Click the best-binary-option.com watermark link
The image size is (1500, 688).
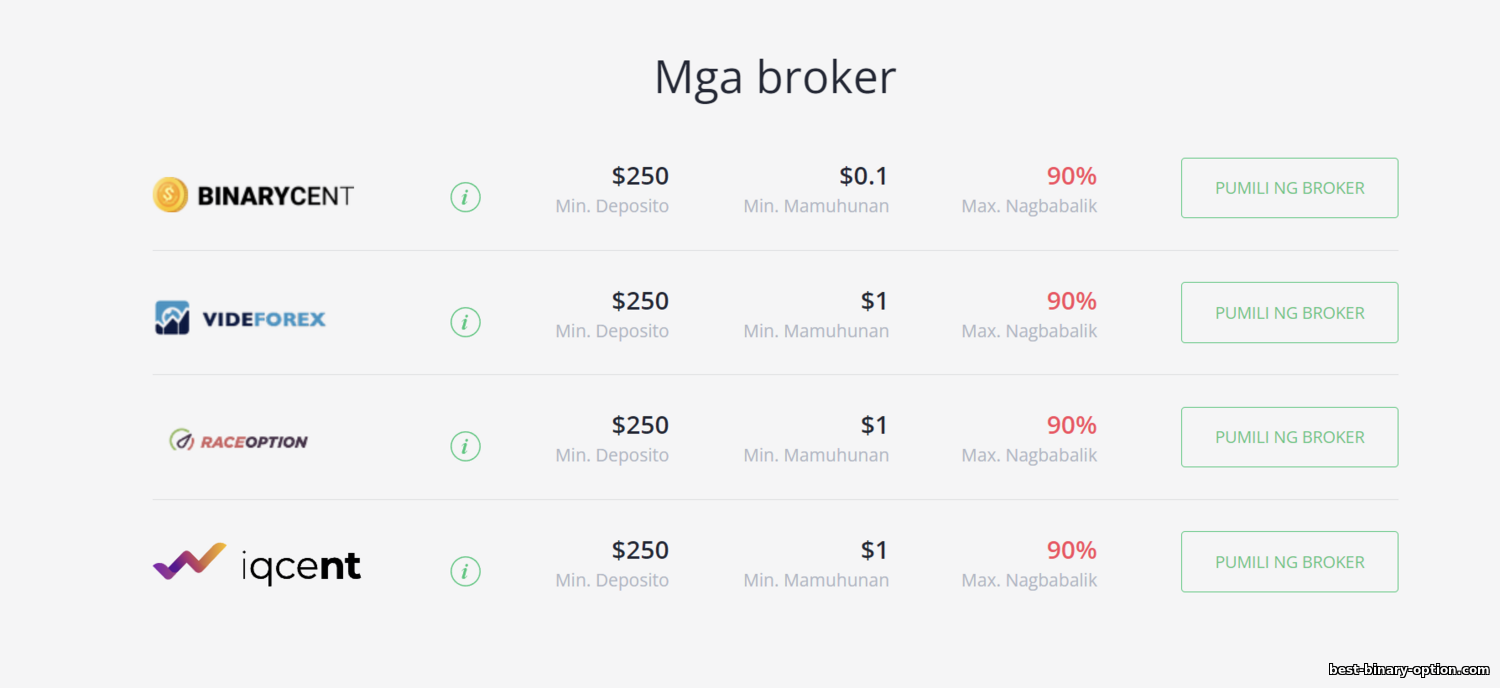point(1409,669)
